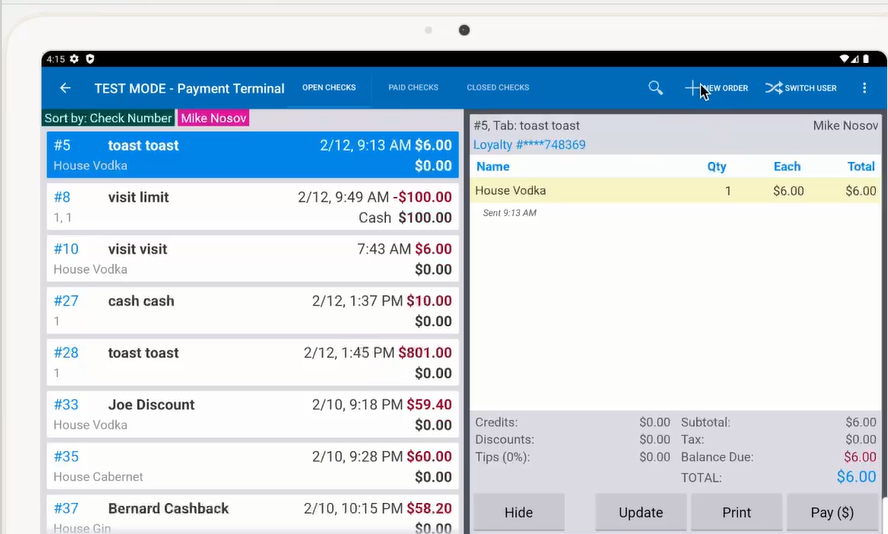Click the Balance Due $6.00 amount
Image resolution: width=888 pixels, height=534 pixels.
[860, 457]
